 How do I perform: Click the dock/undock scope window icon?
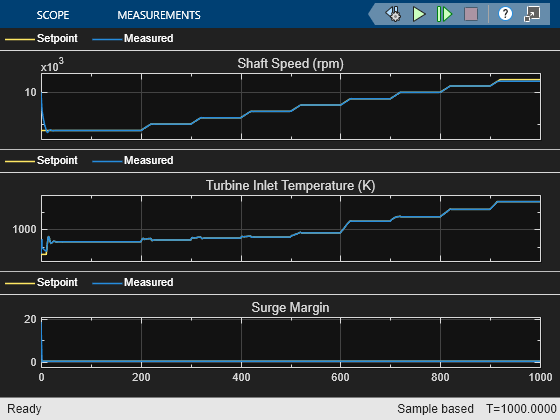tap(532, 14)
